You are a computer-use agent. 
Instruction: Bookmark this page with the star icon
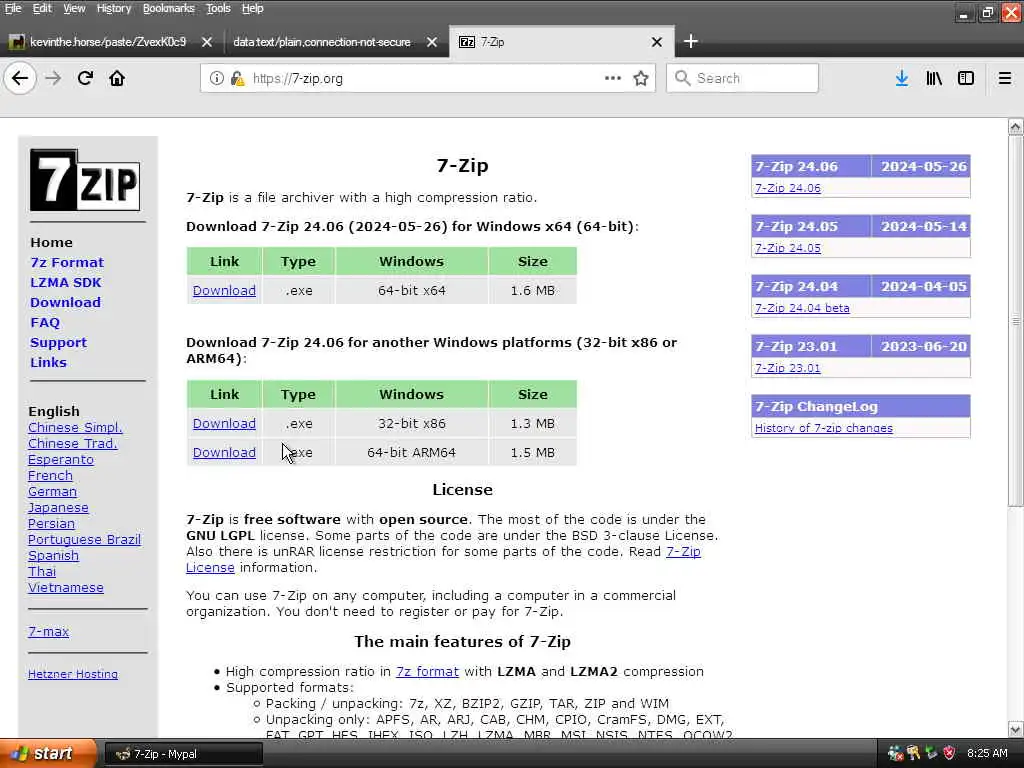point(641,78)
